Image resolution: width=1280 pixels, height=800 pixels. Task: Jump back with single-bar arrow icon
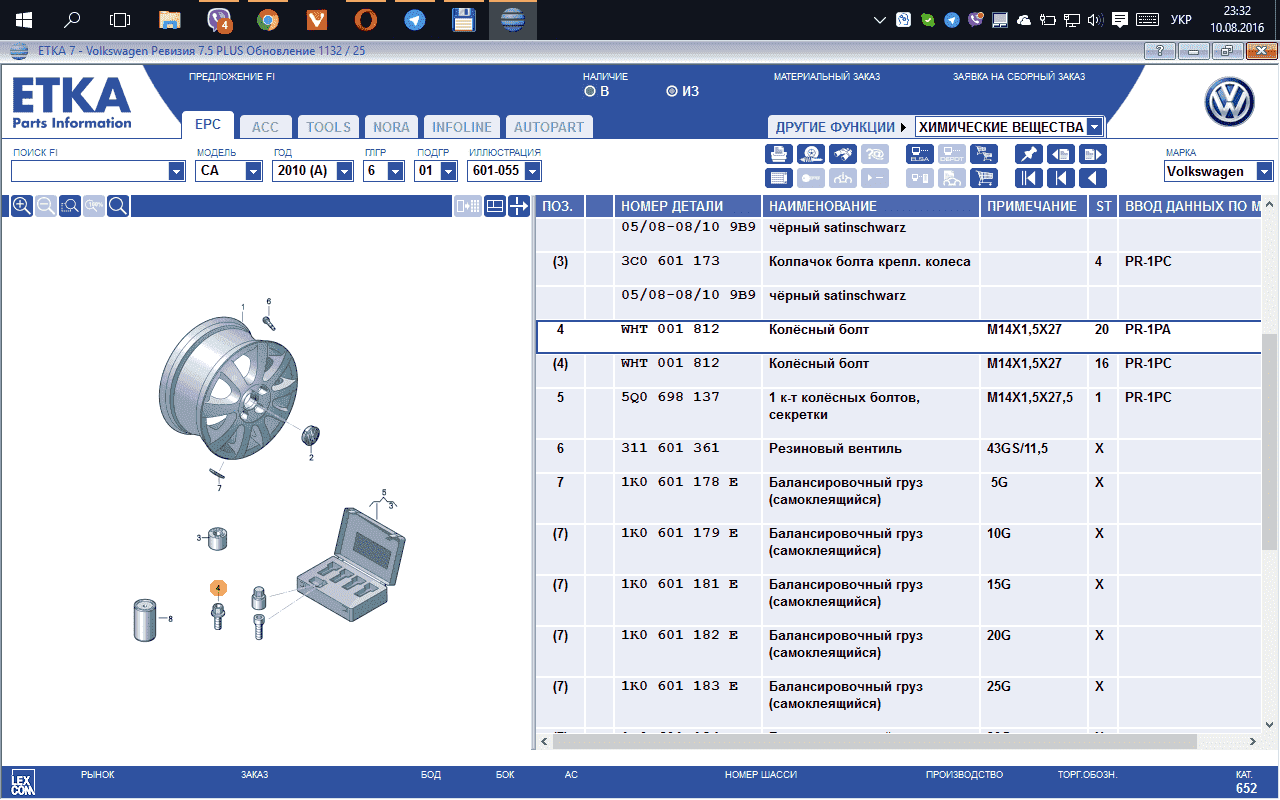pos(1060,178)
